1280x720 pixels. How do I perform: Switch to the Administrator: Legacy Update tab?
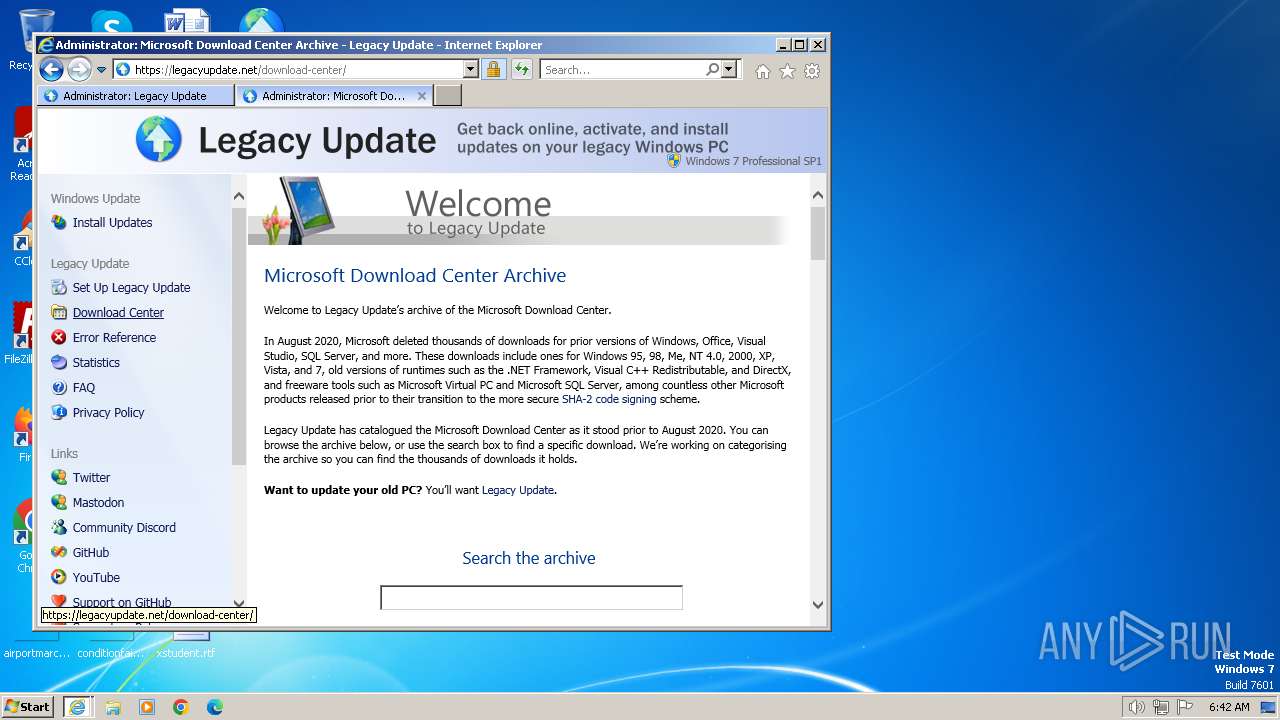[135, 96]
